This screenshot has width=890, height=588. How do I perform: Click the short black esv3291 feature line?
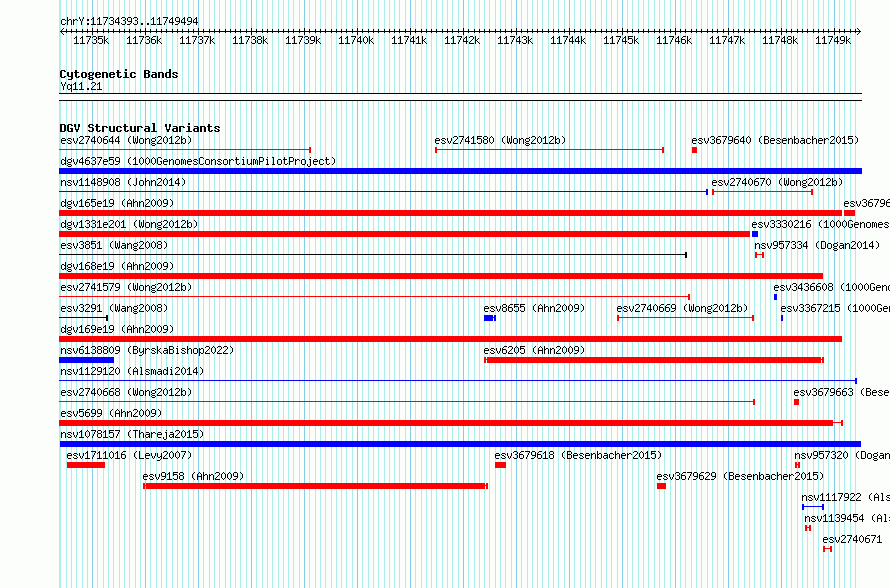point(83,318)
